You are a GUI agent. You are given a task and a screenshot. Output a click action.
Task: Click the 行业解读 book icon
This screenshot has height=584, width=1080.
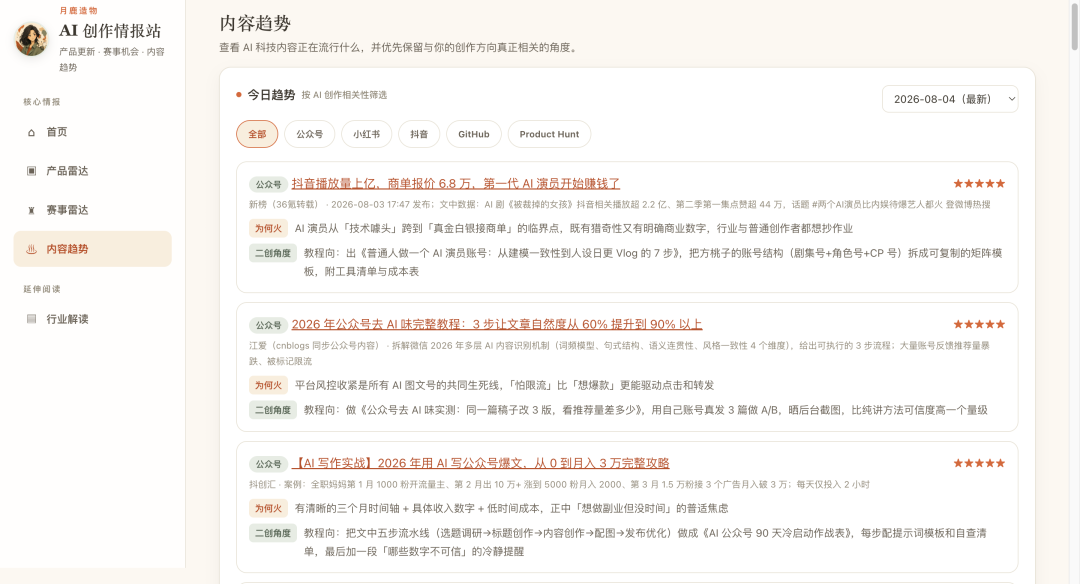coord(31,319)
